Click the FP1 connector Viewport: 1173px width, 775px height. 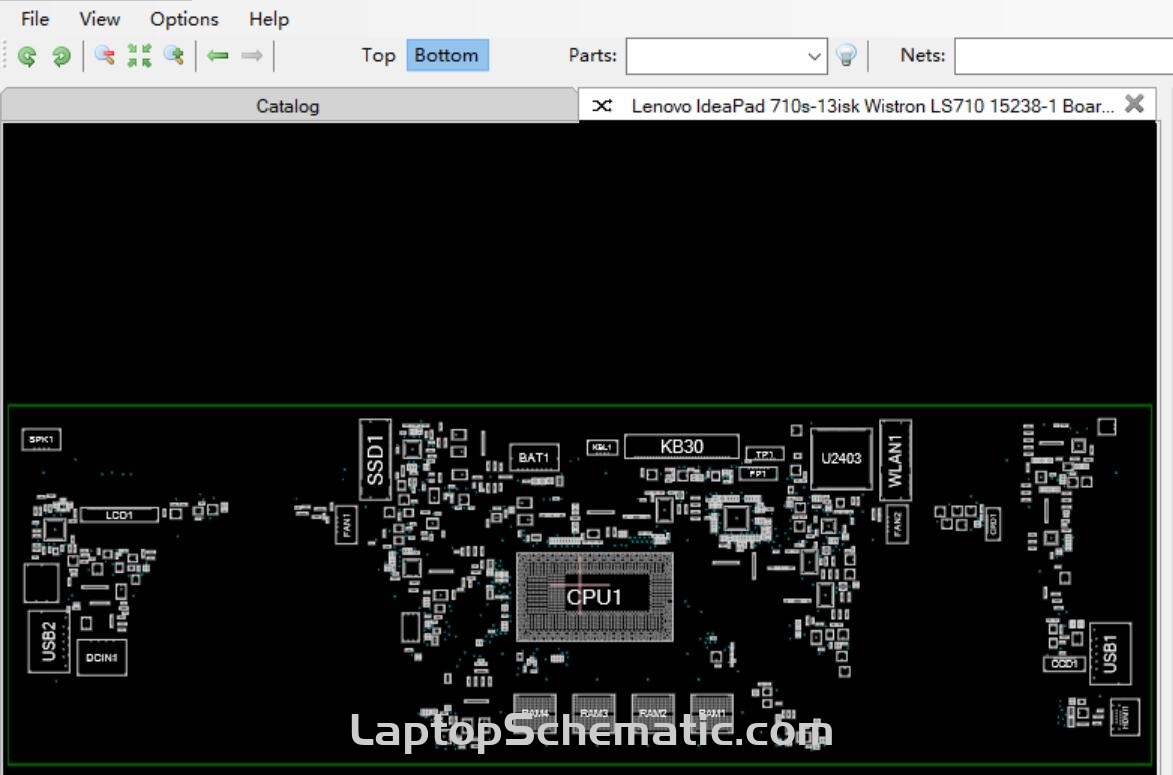[x=758, y=474]
